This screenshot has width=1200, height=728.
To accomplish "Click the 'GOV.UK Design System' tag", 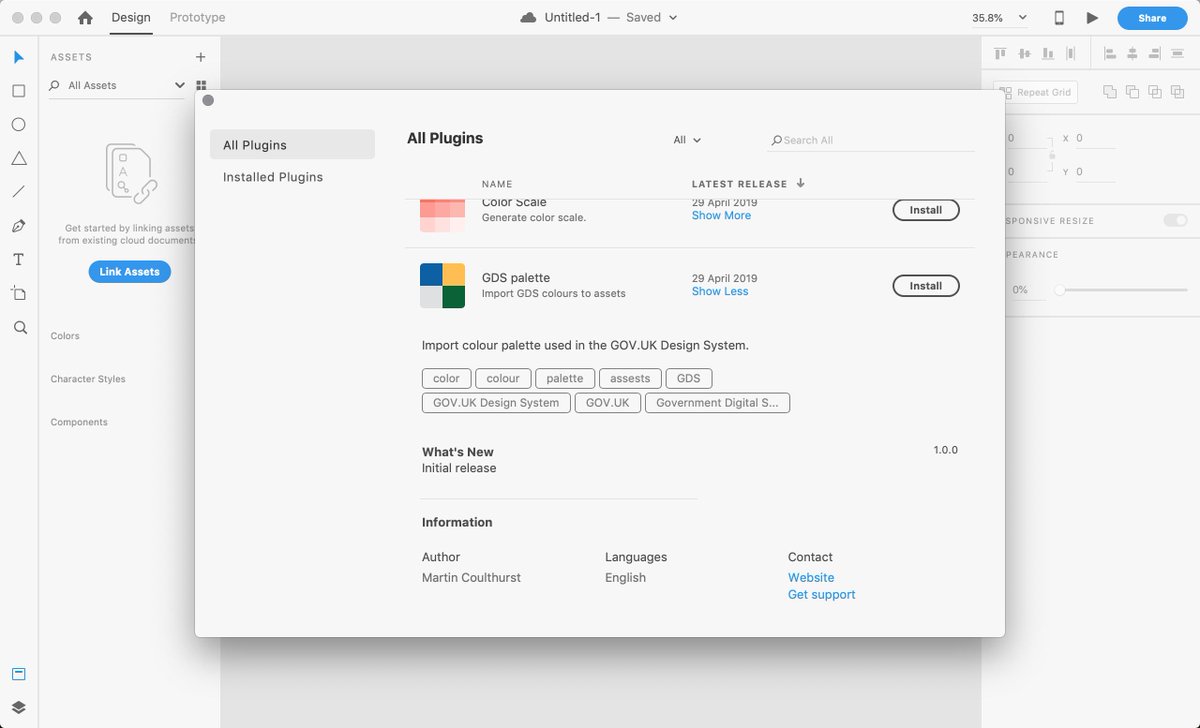I will 496,403.
